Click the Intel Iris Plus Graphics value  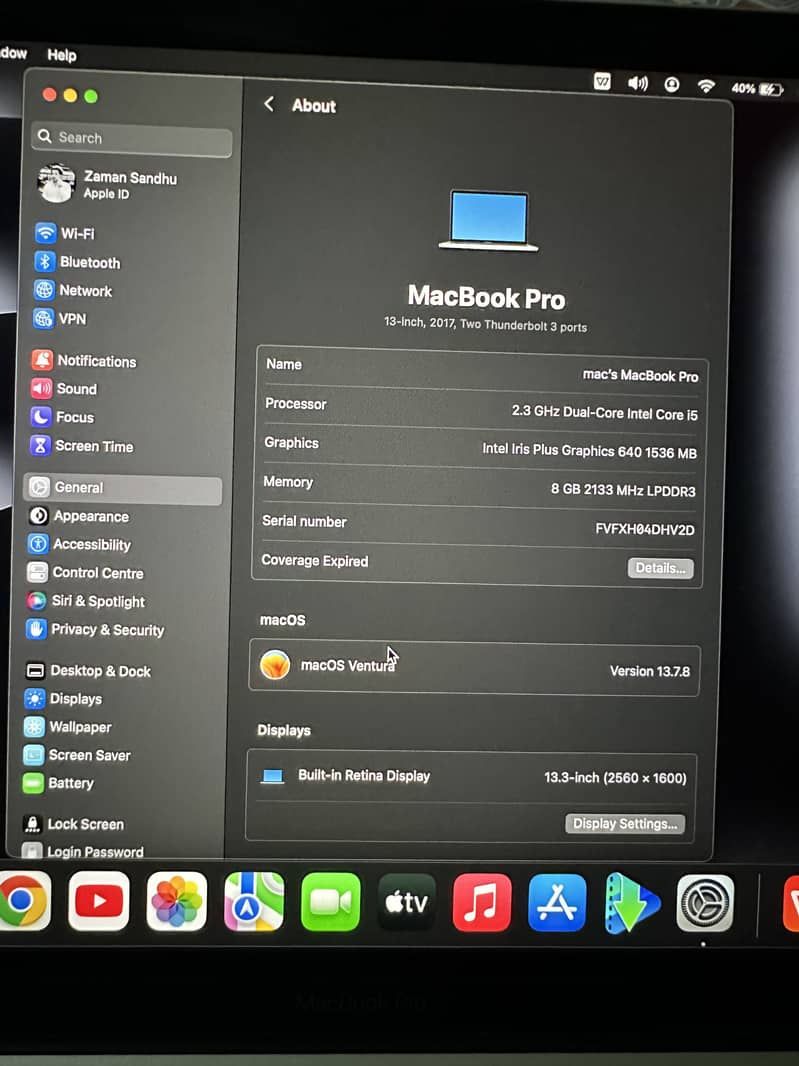click(x=590, y=451)
